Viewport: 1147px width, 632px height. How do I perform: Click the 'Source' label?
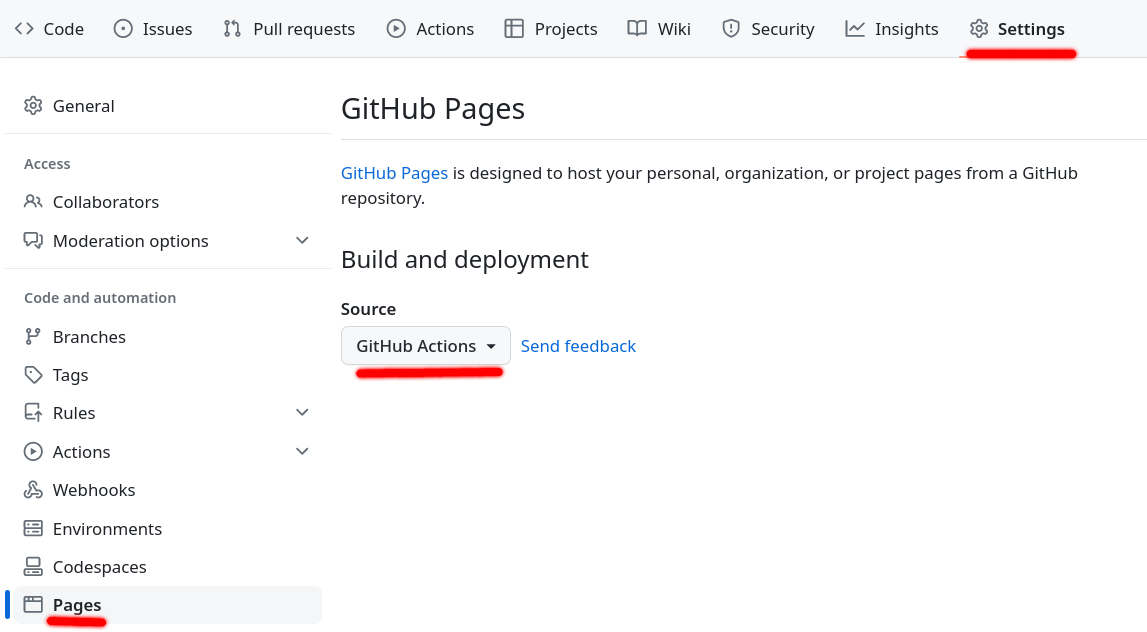(368, 309)
